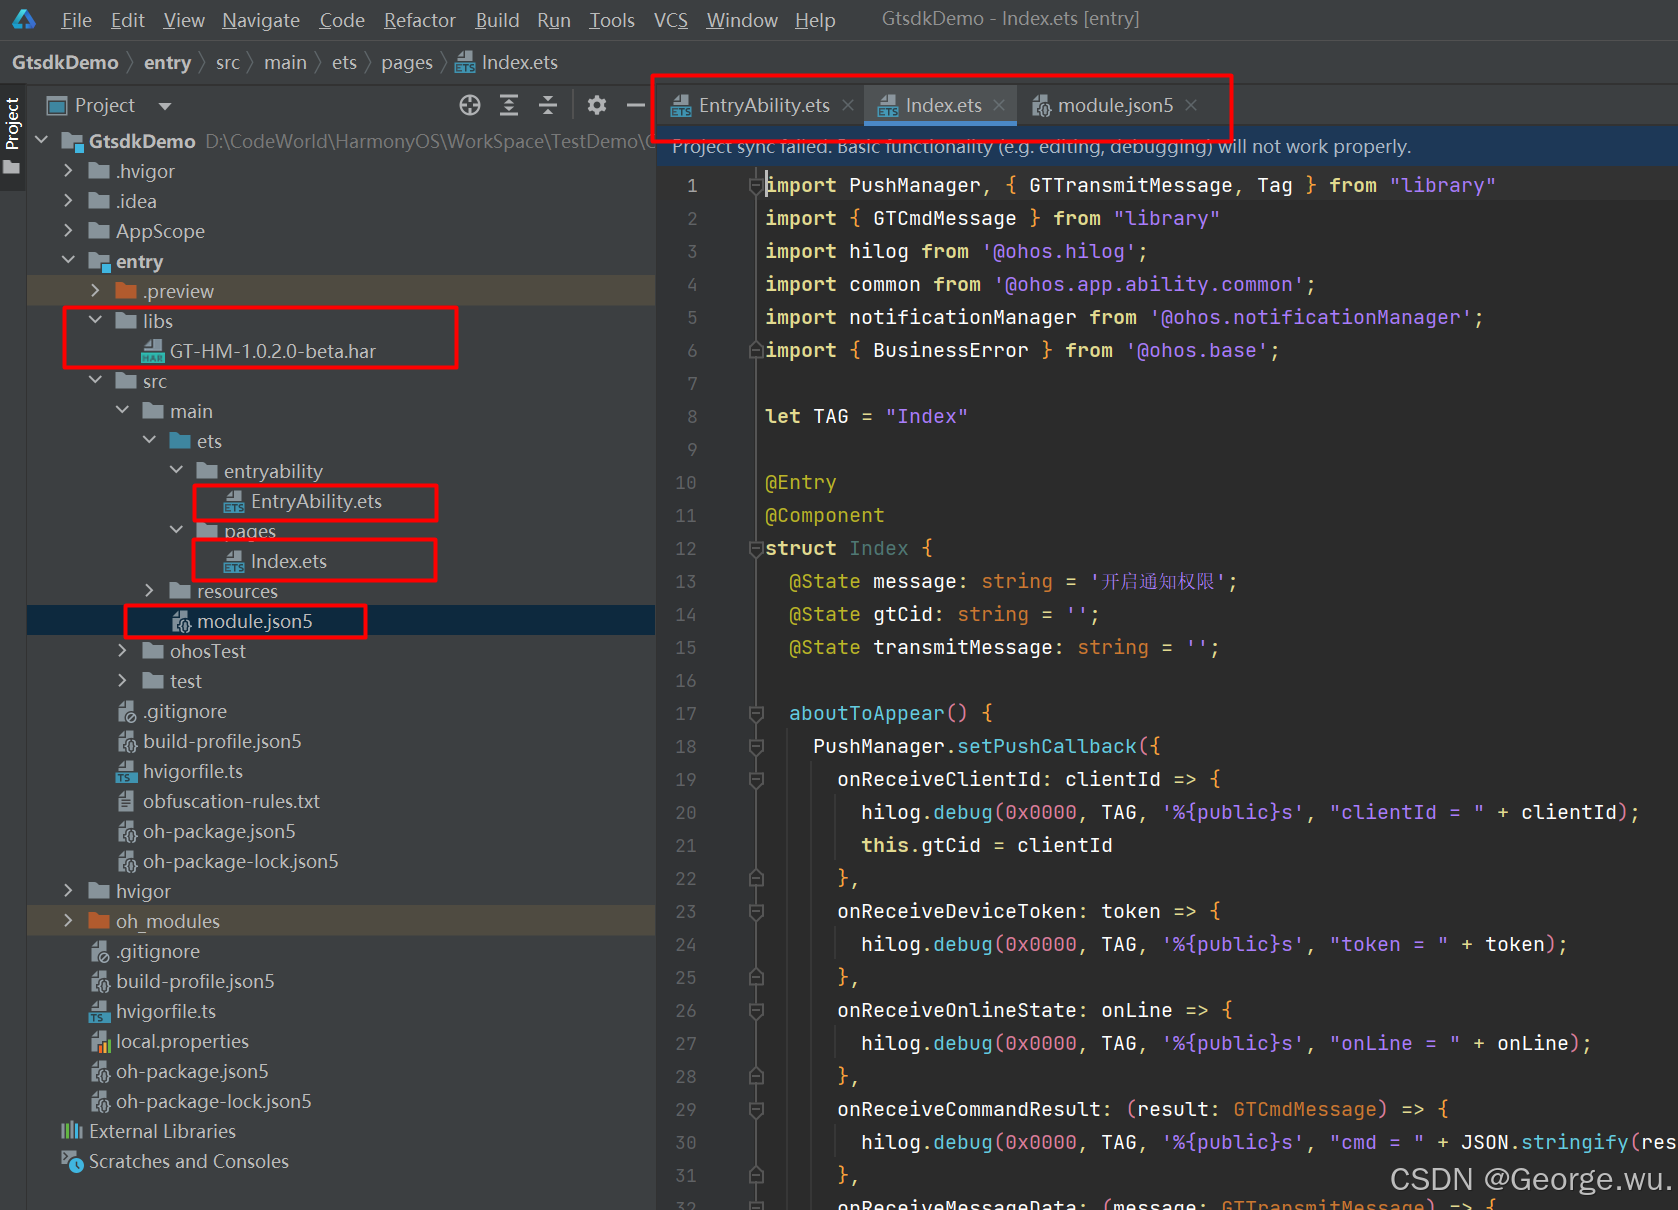Select the module.json5 file in tree
Image resolution: width=1678 pixels, height=1210 pixels.
pyautogui.click(x=254, y=621)
